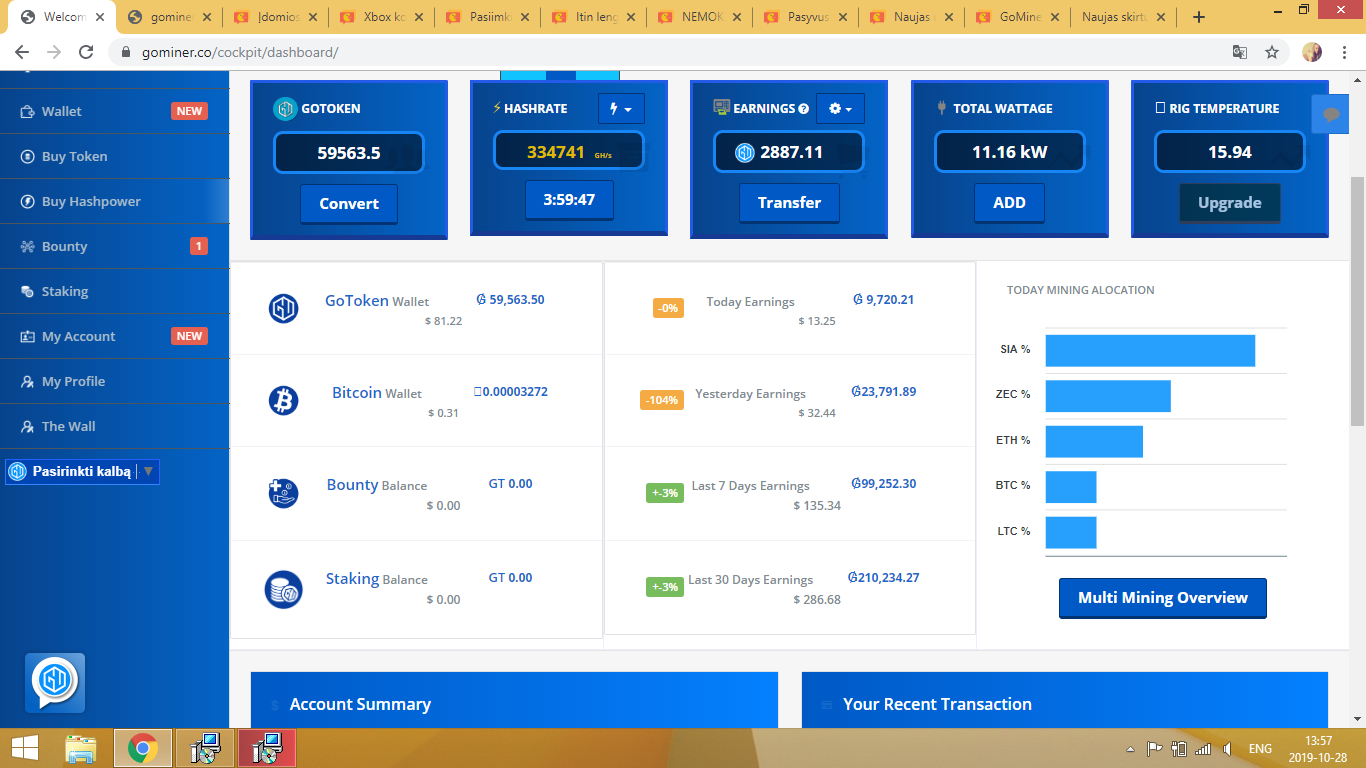Screen dimensions: 1366x768
Task: Click Yesterday Earnings value 23,791.89
Action: point(884,392)
